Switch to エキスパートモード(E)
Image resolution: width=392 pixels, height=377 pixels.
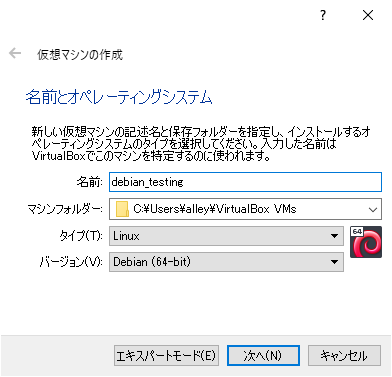[x=166, y=356]
